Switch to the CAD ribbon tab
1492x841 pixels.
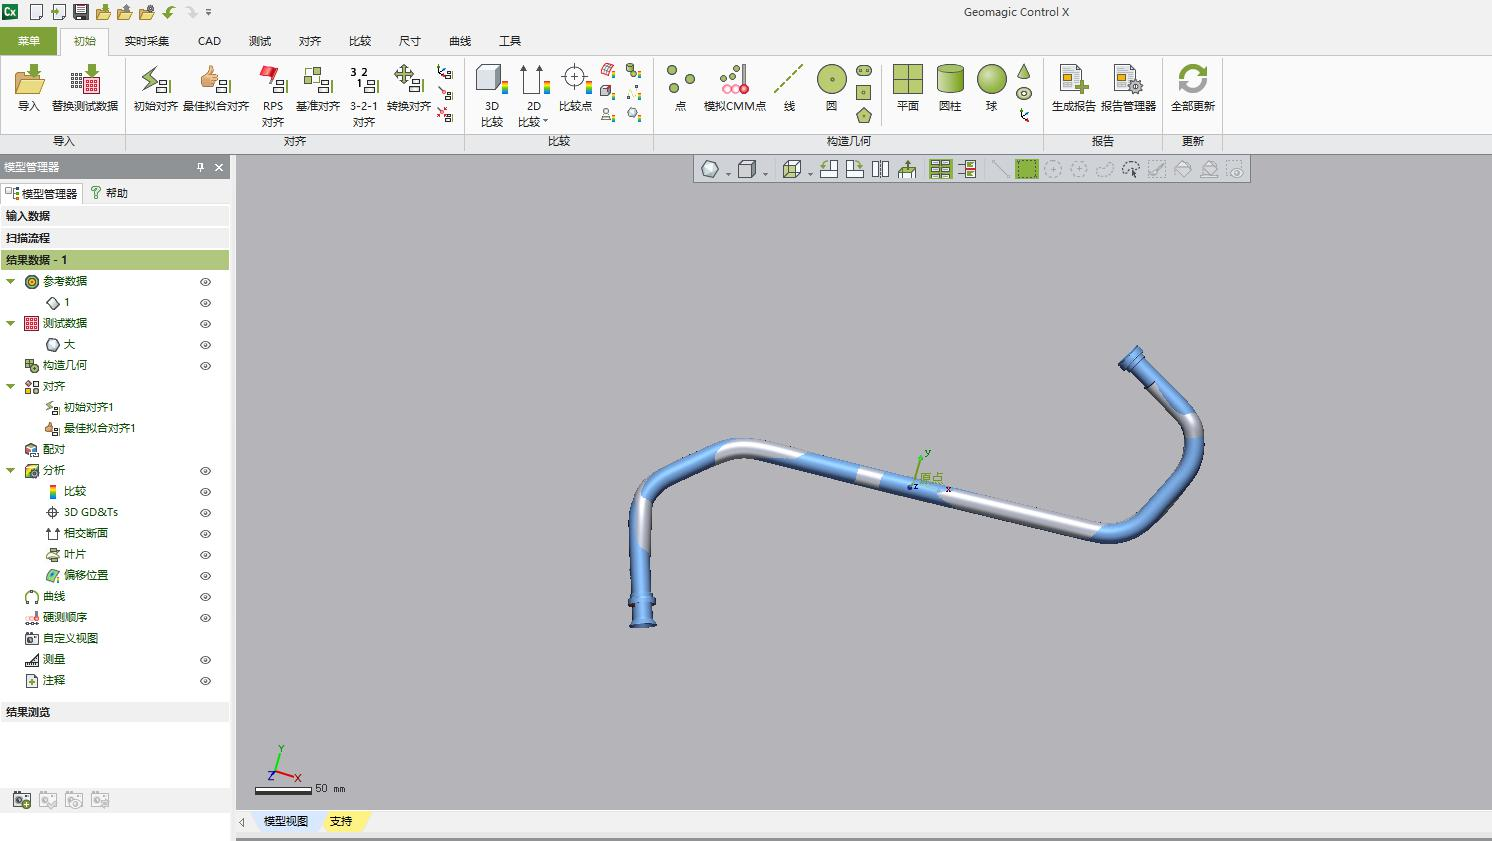tap(209, 41)
